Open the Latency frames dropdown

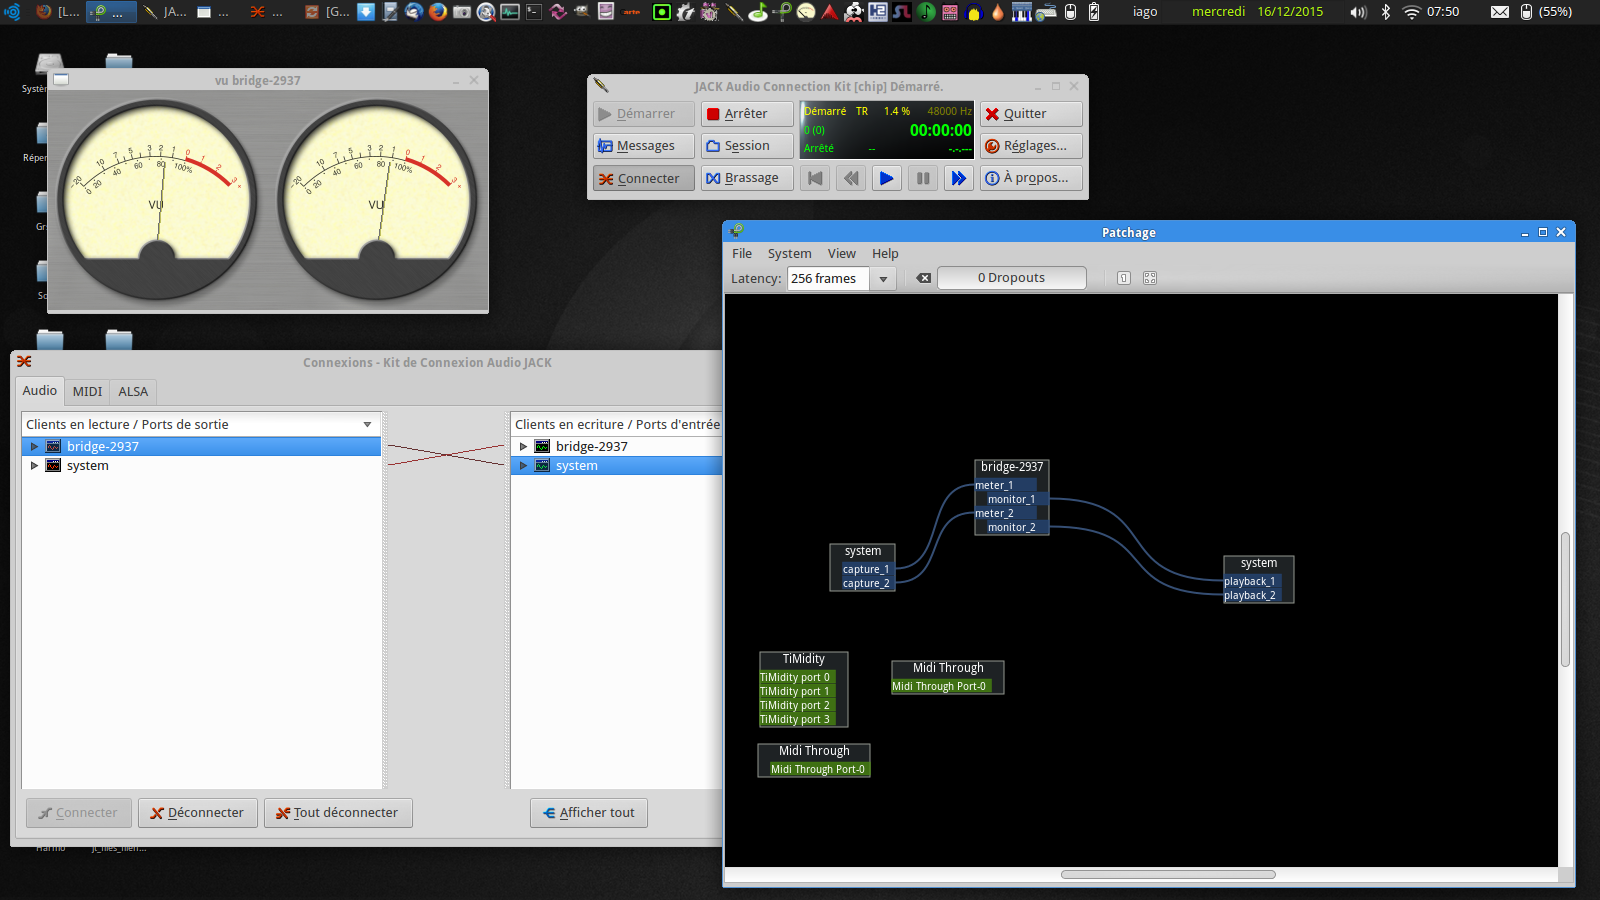pos(883,279)
